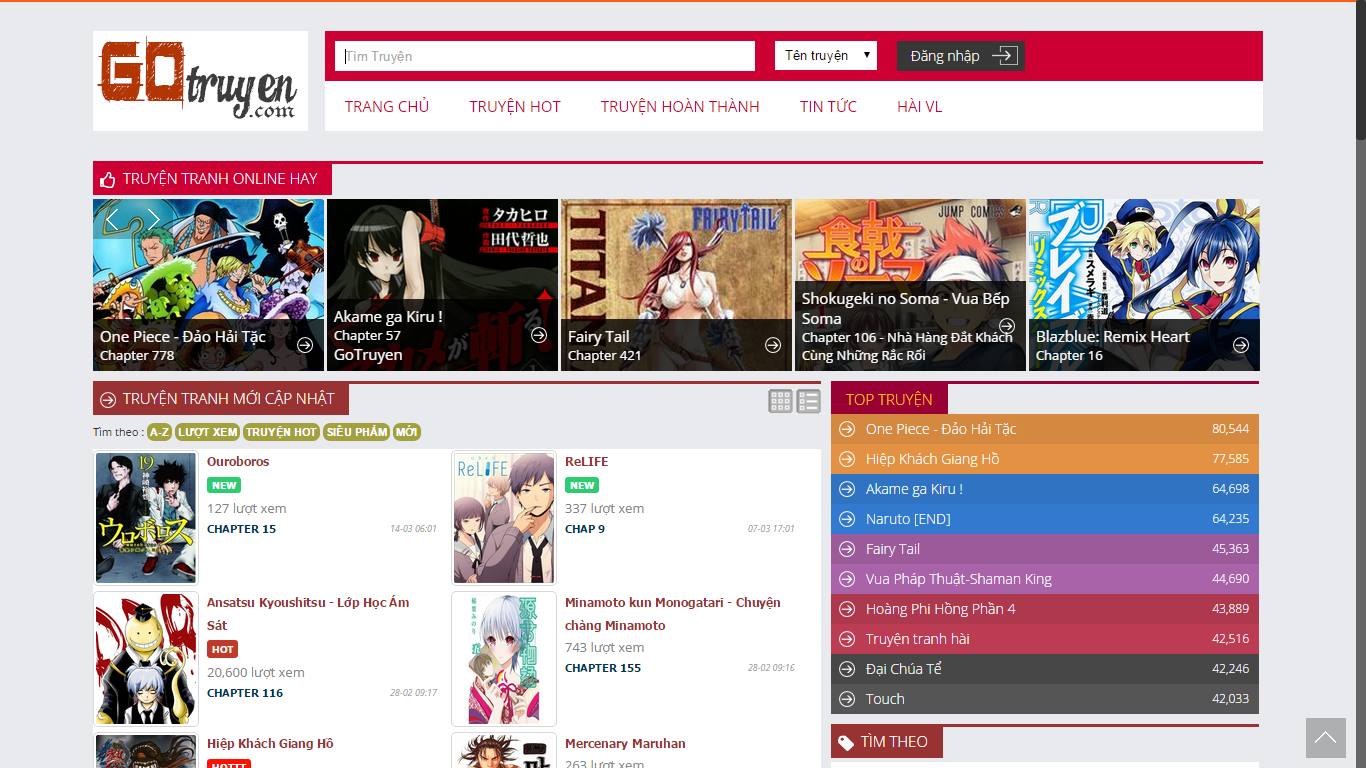Click the arrow icon on Akame ga Kiru banner

tap(539, 335)
